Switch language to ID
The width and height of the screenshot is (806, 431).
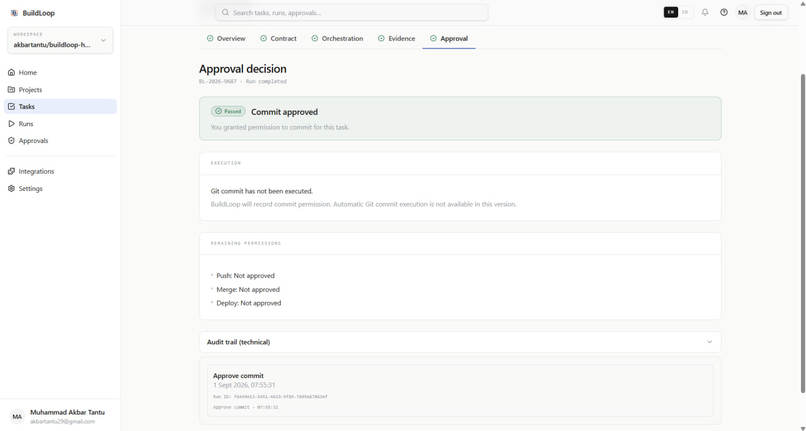685,12
